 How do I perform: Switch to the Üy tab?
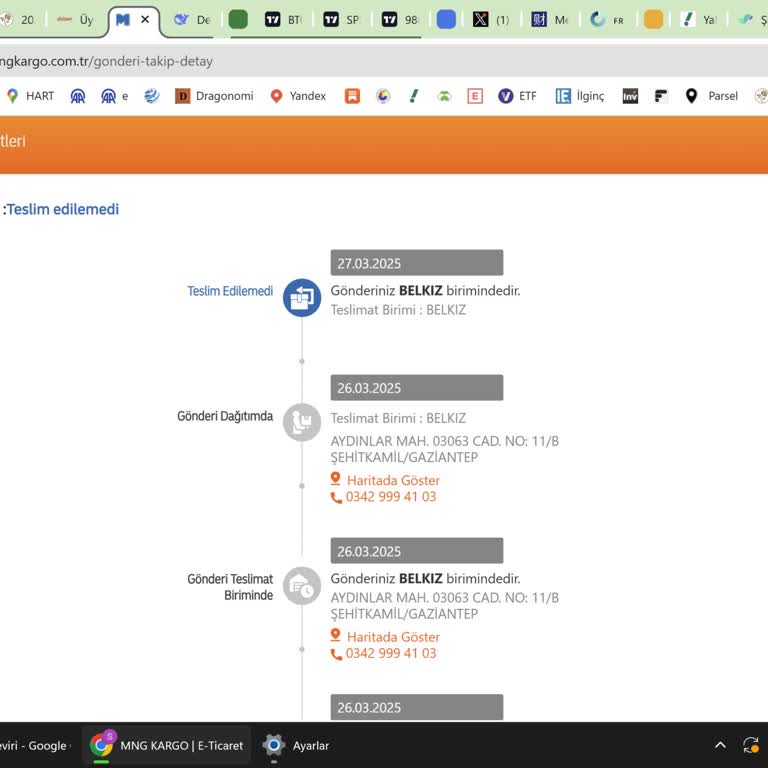(75, 20)
